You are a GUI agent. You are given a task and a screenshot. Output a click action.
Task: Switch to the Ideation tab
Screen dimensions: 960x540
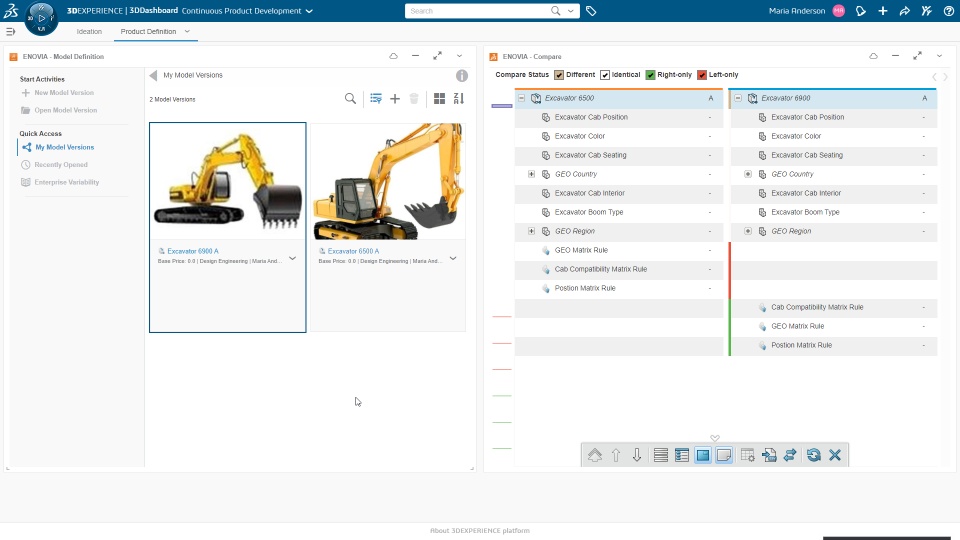(89, 31)
